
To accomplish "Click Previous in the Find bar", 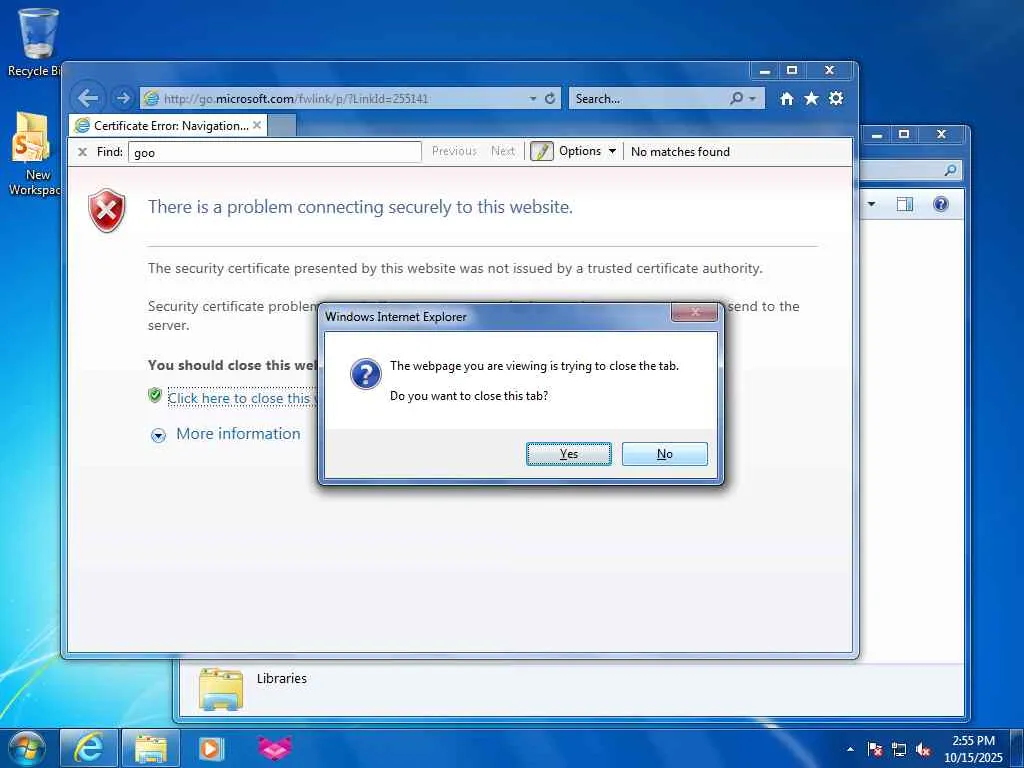I will click(454, 152).
